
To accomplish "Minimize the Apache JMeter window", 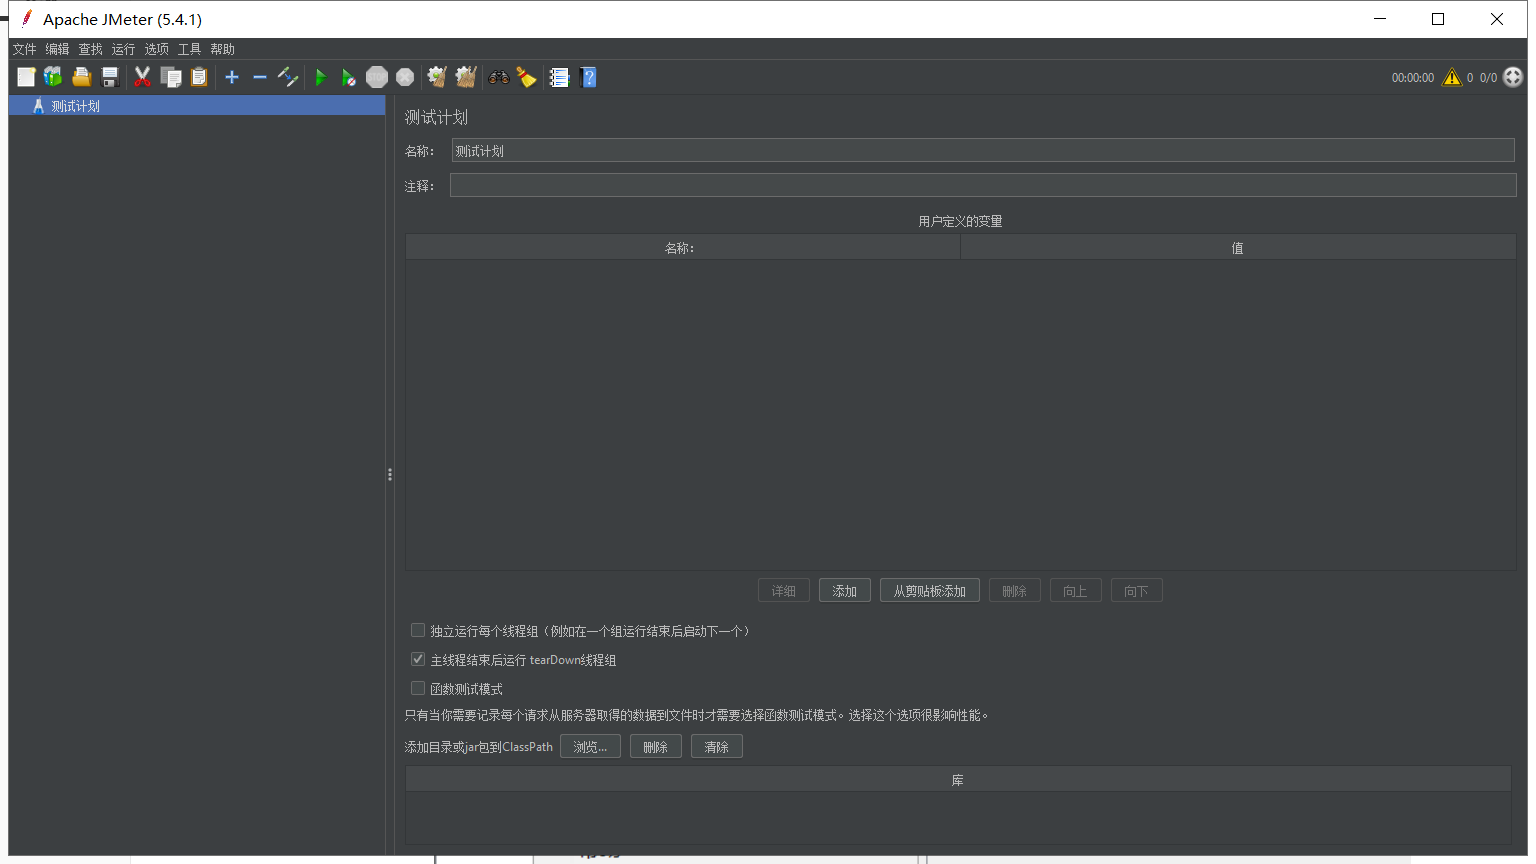I will [x=1380, y=19].
